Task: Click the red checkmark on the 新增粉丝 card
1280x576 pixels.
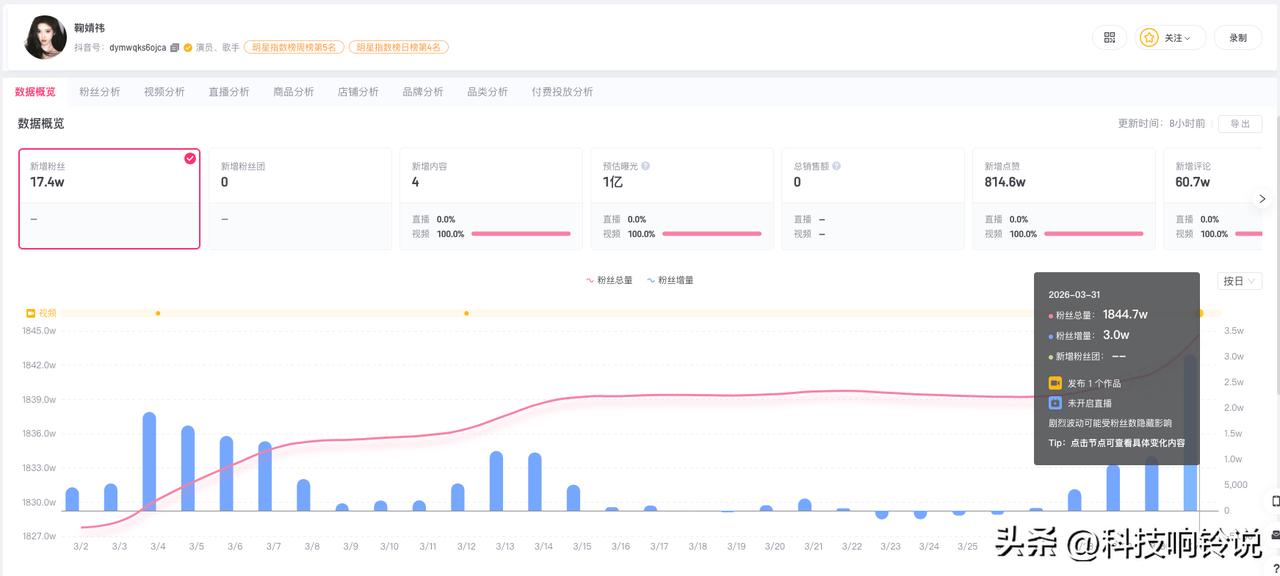Action: [x=190, y=157]
